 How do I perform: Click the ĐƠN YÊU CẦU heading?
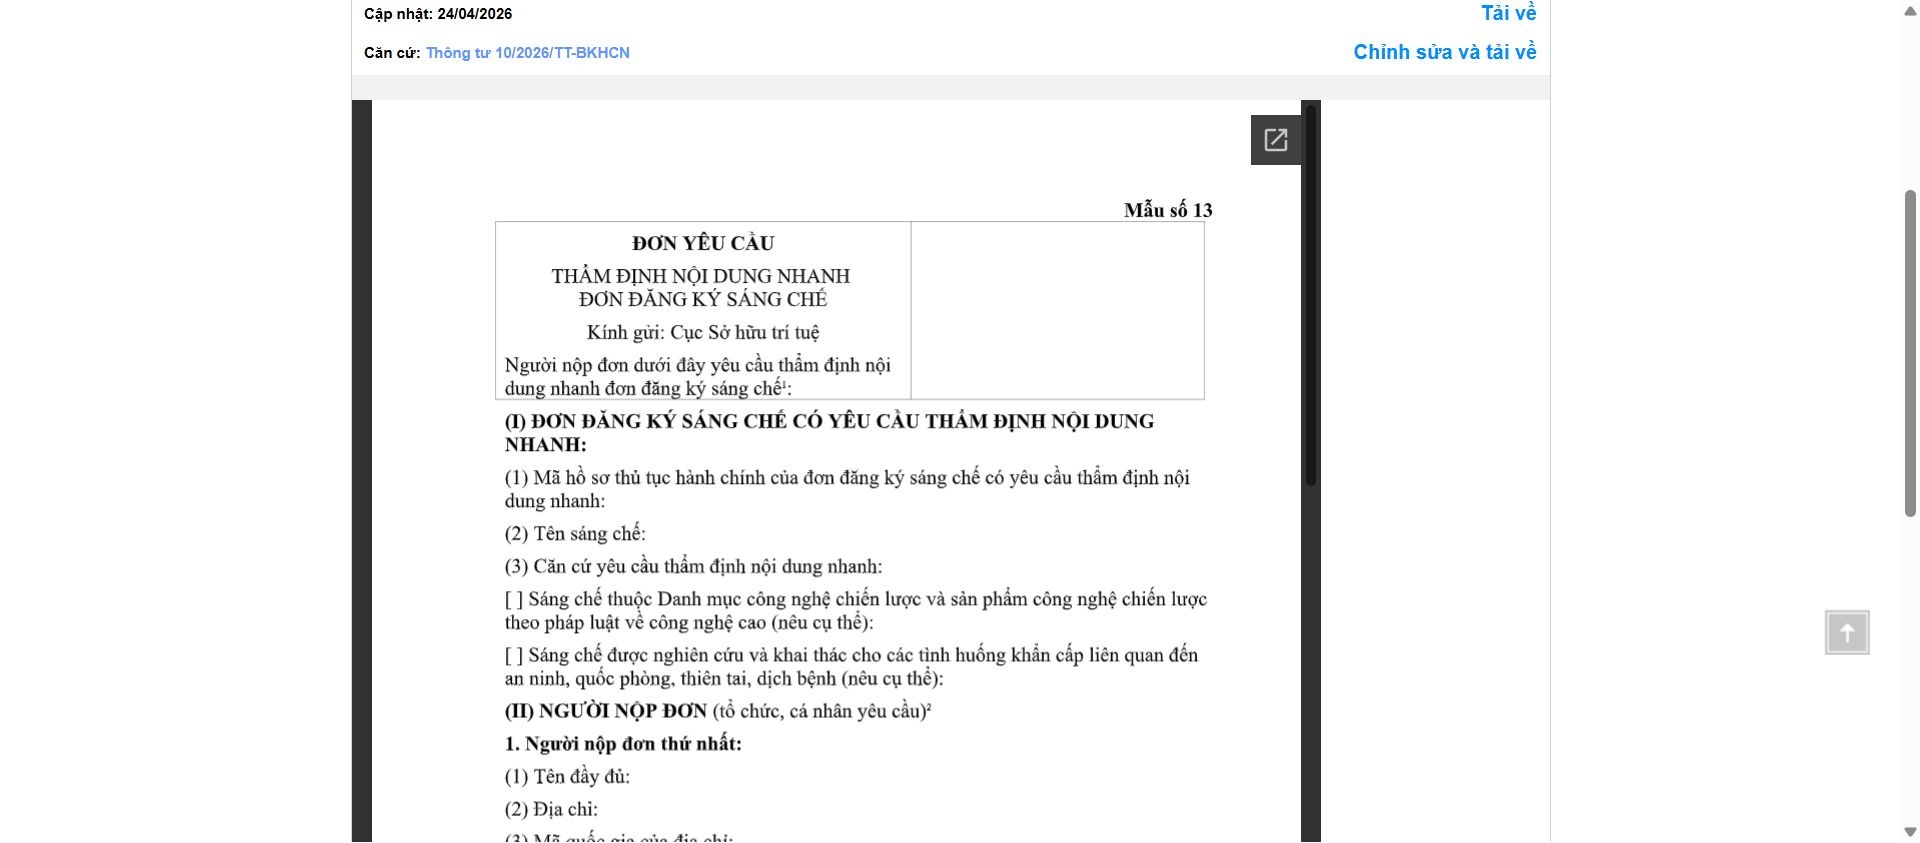(x=703, y=243)
